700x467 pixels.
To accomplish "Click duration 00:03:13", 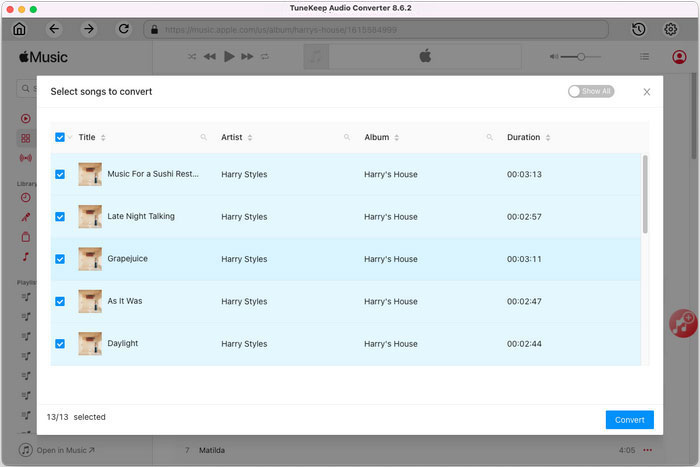I will (x=524, y=174).
